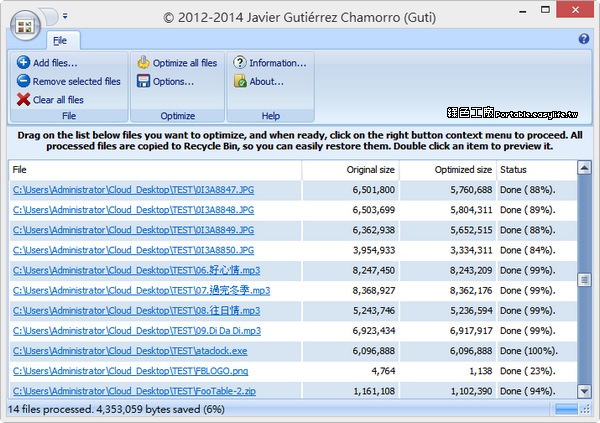Click optimized size 5,236,594
Viewport: 600px width, 423px height.
point(471,310)
